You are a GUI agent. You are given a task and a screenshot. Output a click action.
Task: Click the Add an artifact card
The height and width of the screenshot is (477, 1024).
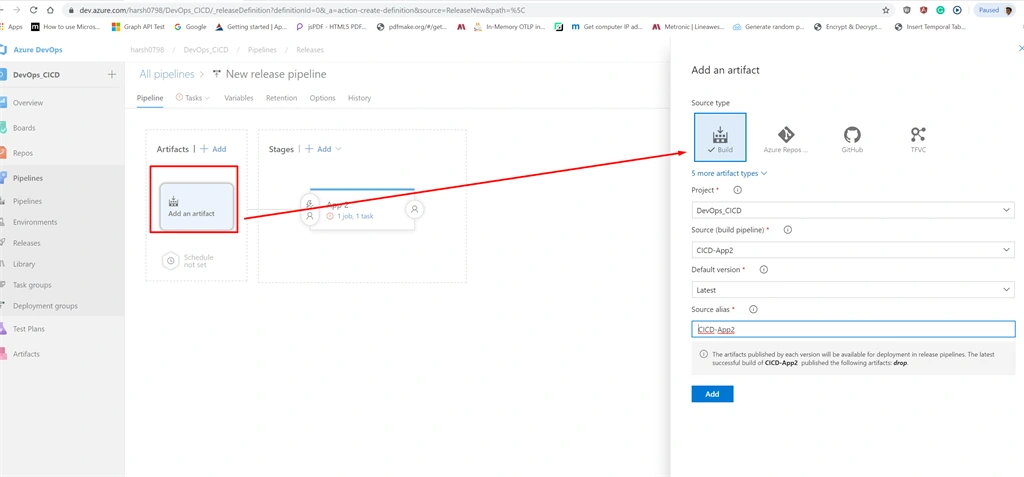pyautogui.click(x=197, y=206)
